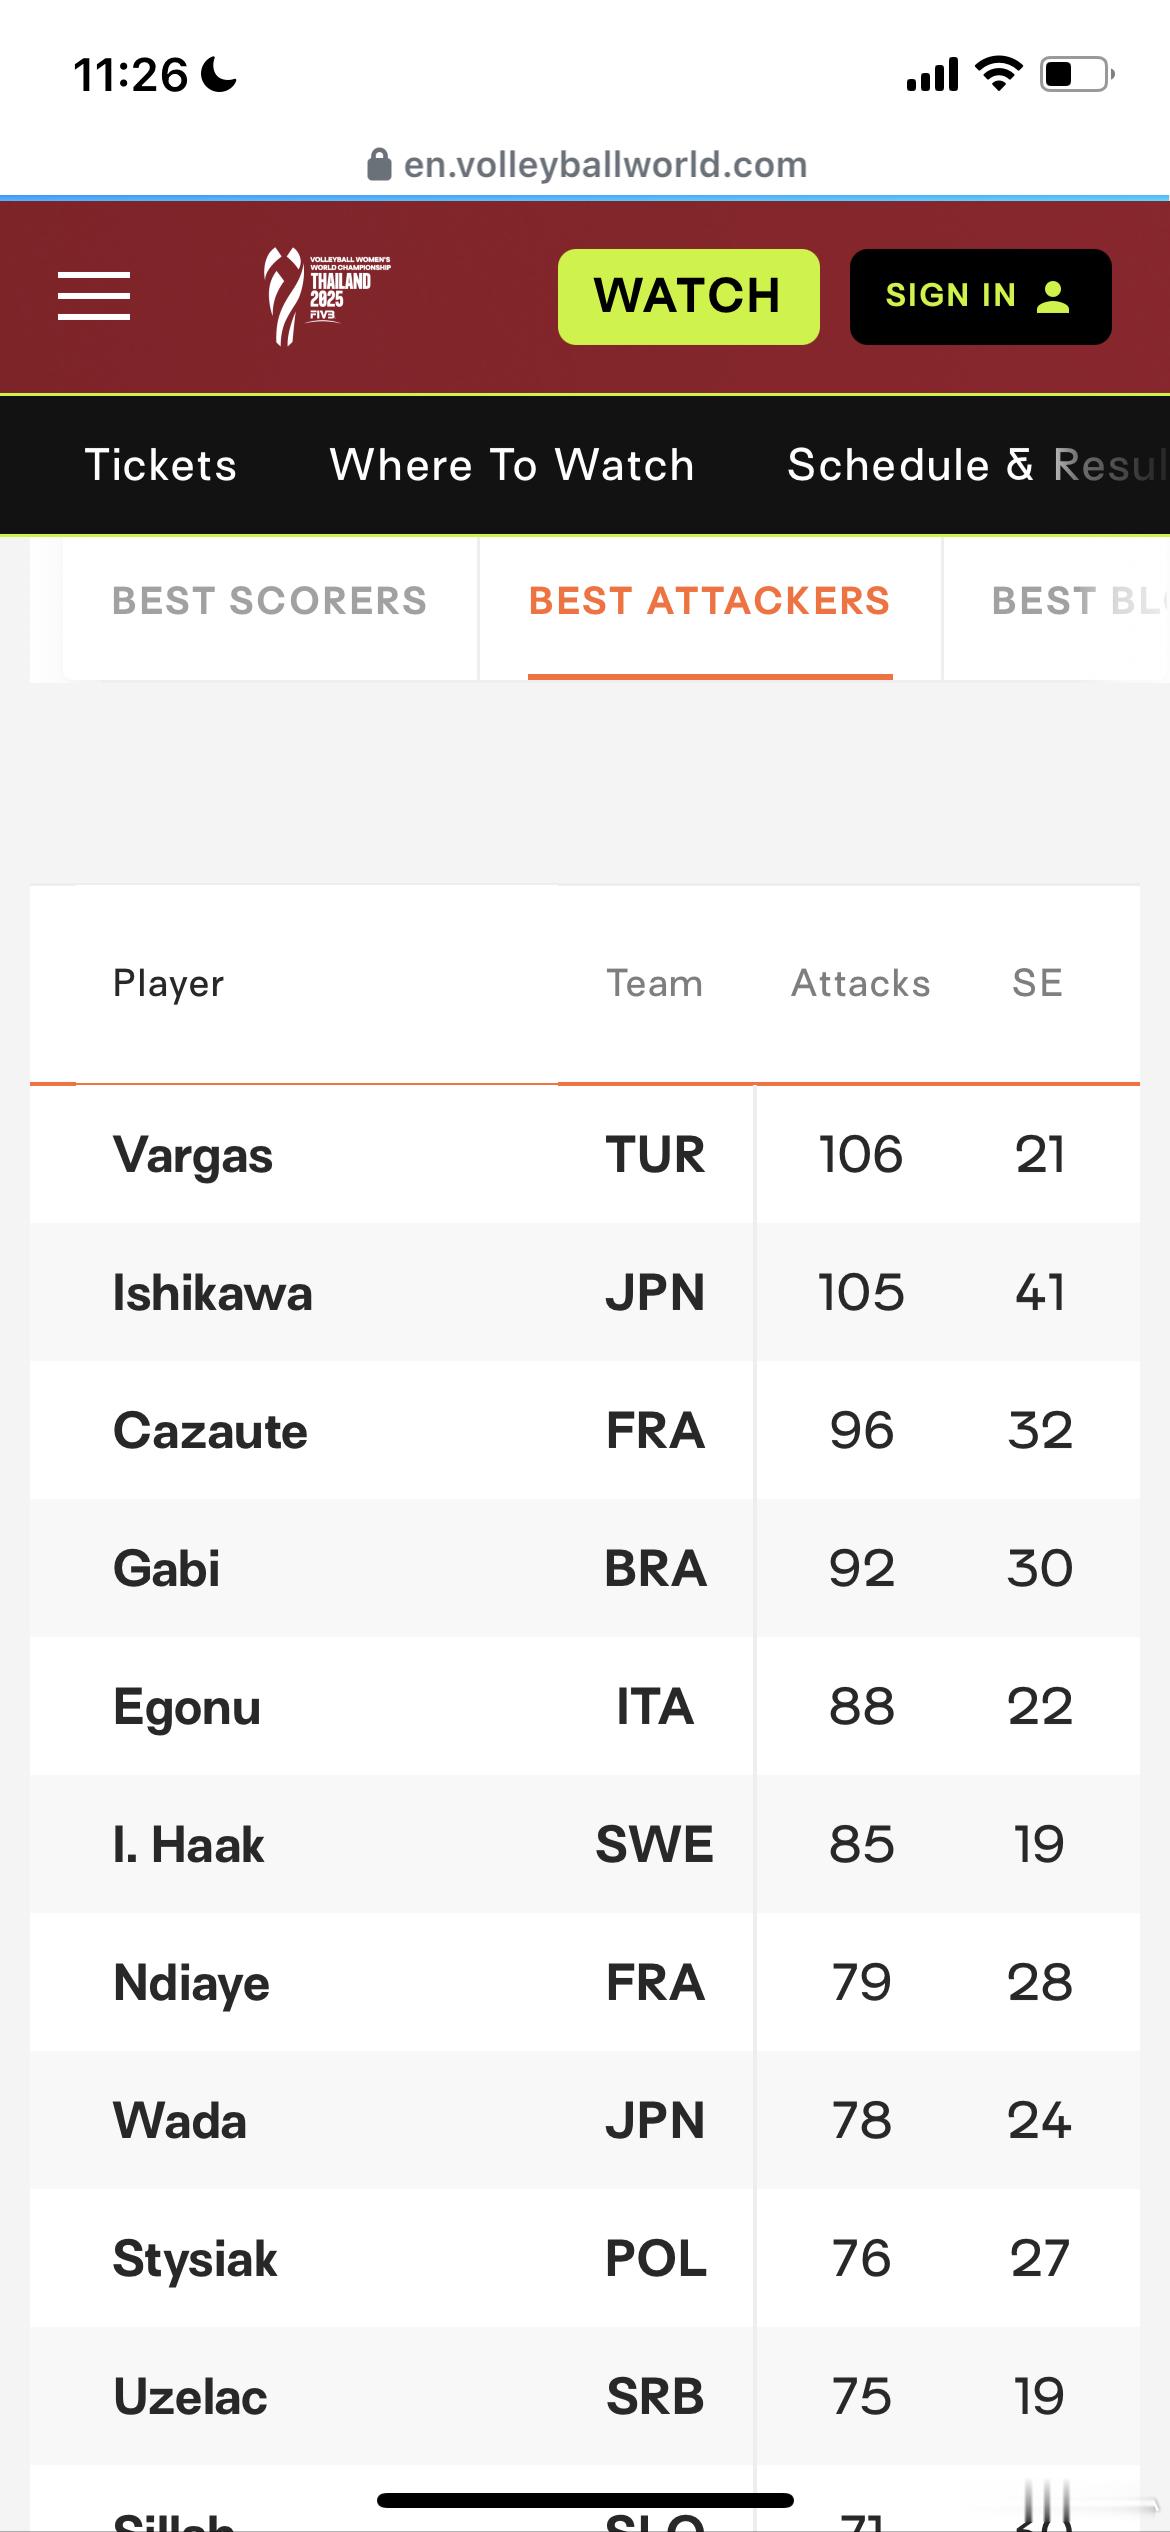Viewport: 1170px width, 2532px height.
Task: Tap the moon focus mode icon
Action: pyautogui.click(x=219, y=74)
